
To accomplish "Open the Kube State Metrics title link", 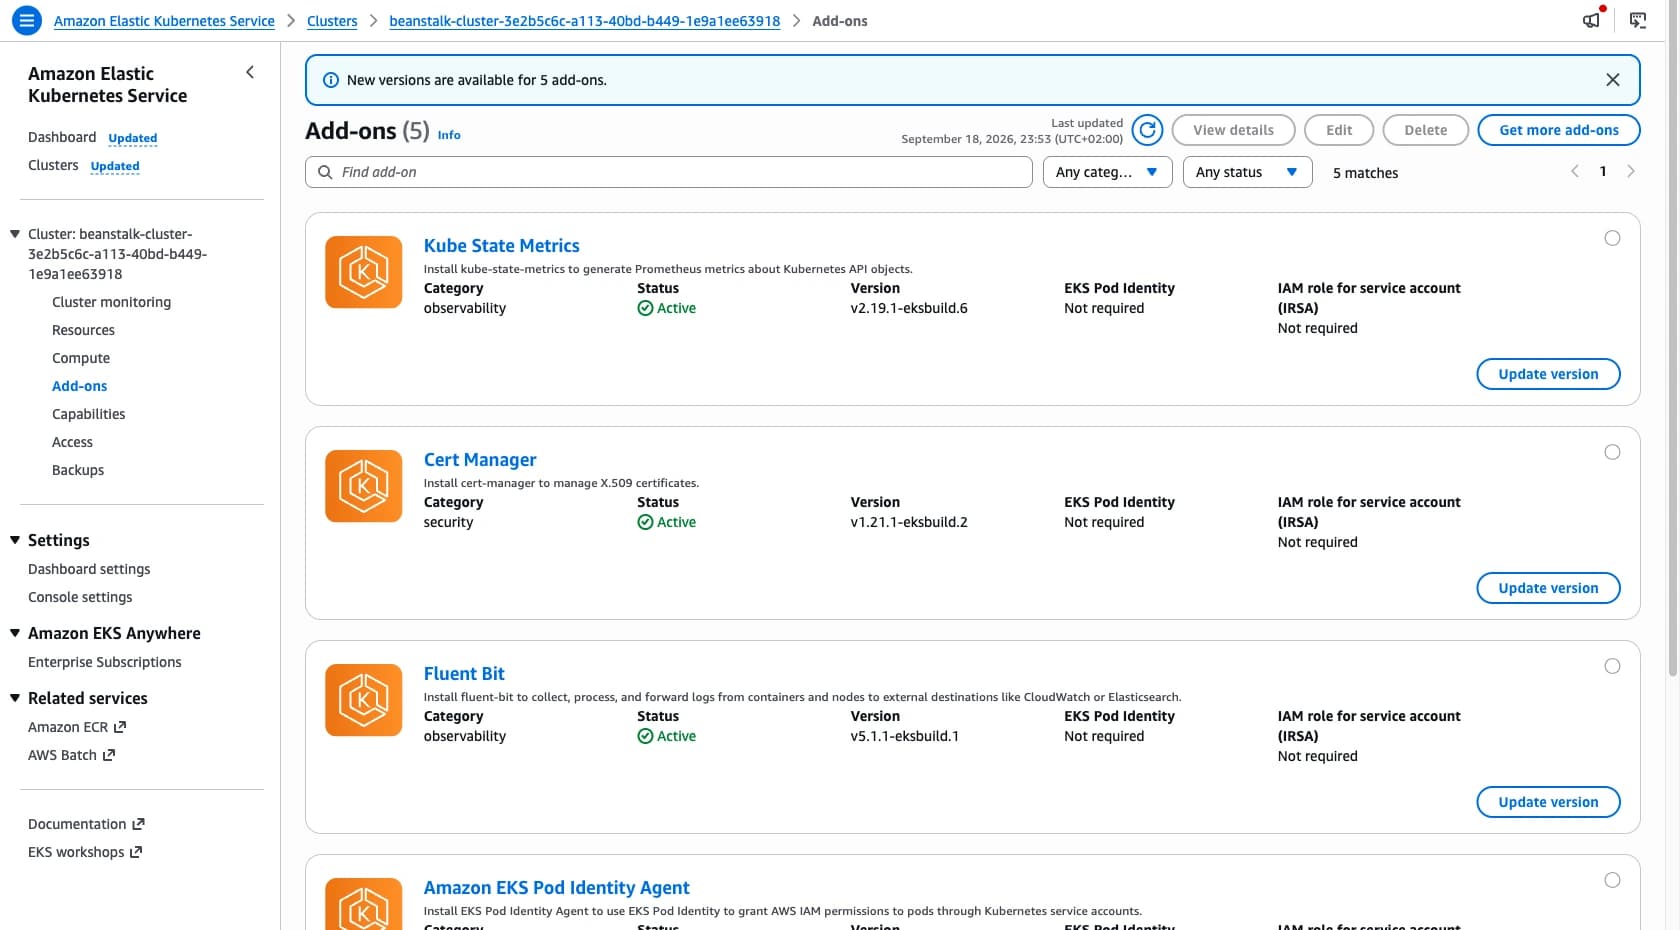I will tap(501, 245).
